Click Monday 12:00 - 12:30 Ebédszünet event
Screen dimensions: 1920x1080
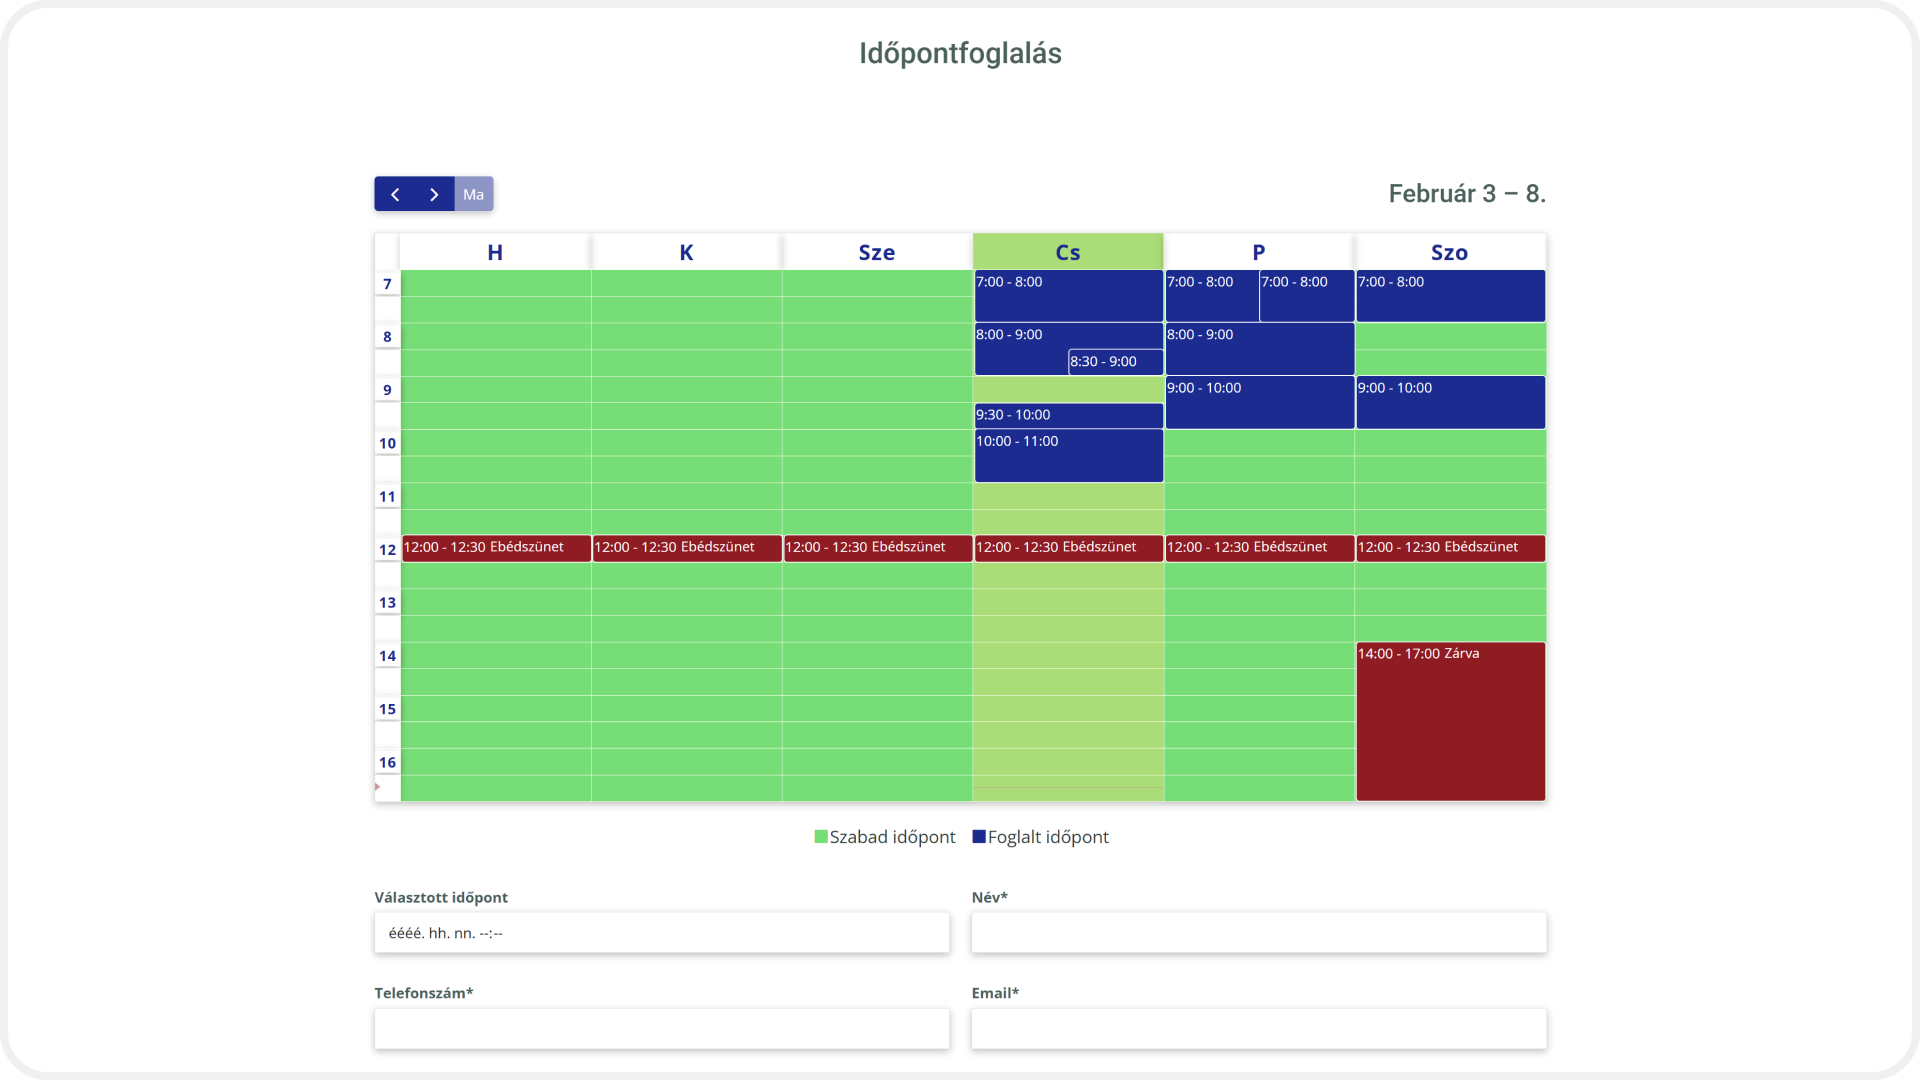click(x=495, y=548)
